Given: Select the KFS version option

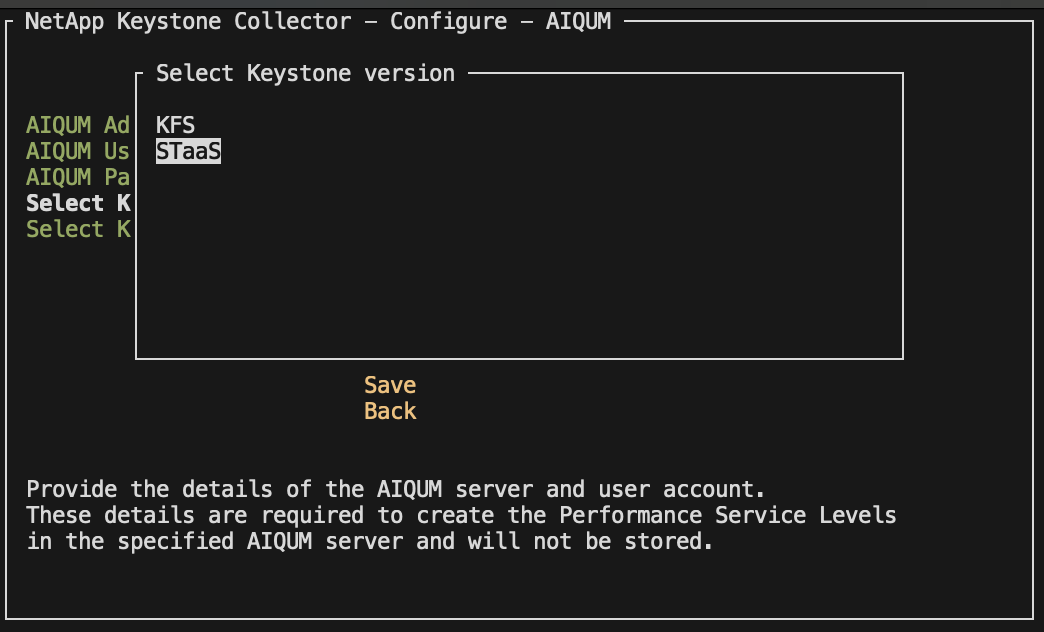Looking at the screenshot, I should coord(175,125).
